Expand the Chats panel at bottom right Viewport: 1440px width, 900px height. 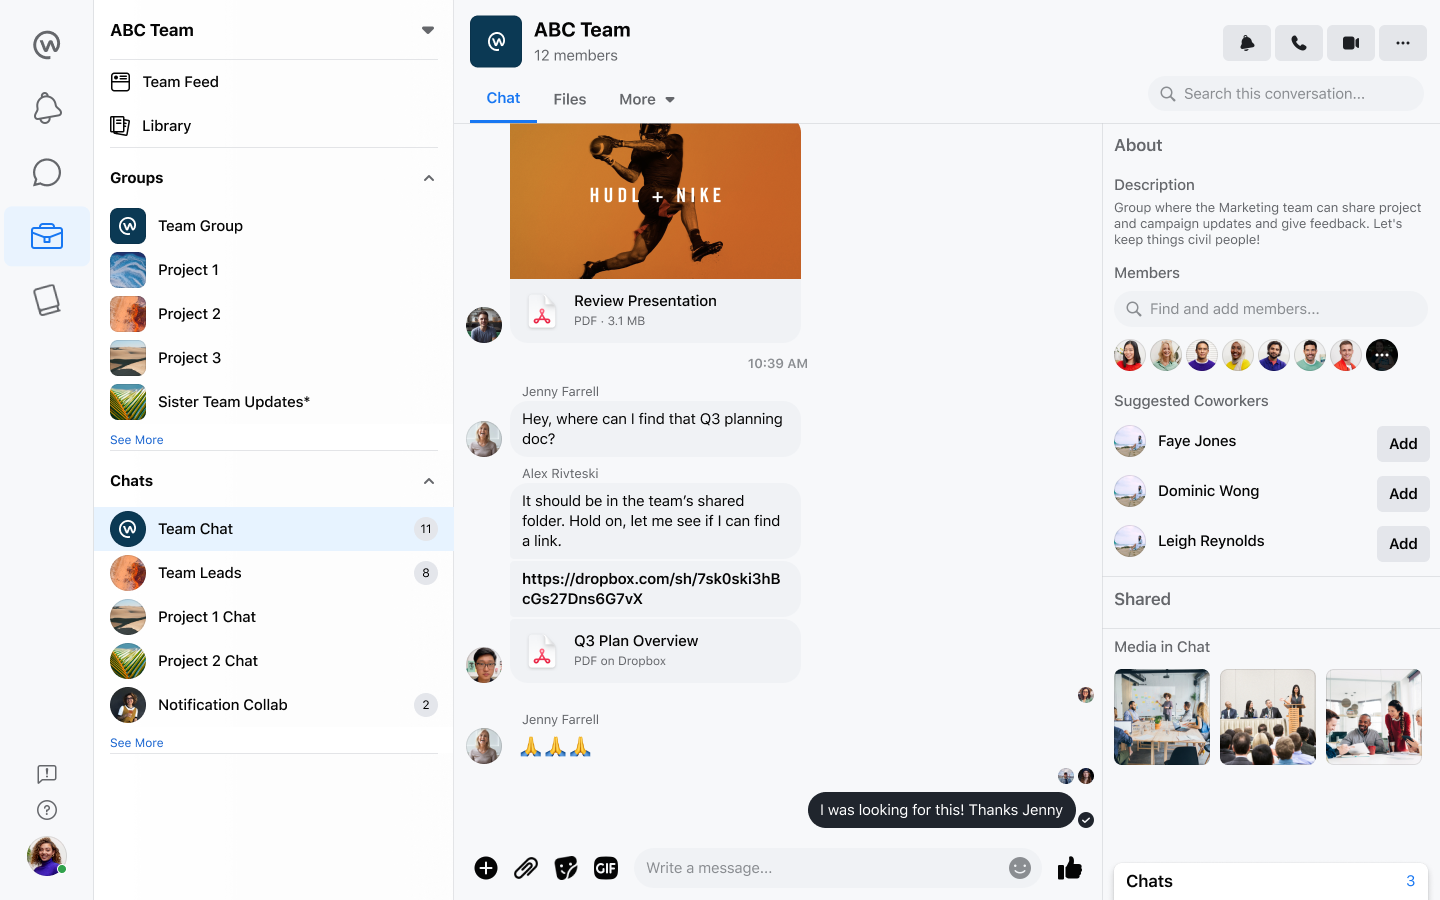1271,881
